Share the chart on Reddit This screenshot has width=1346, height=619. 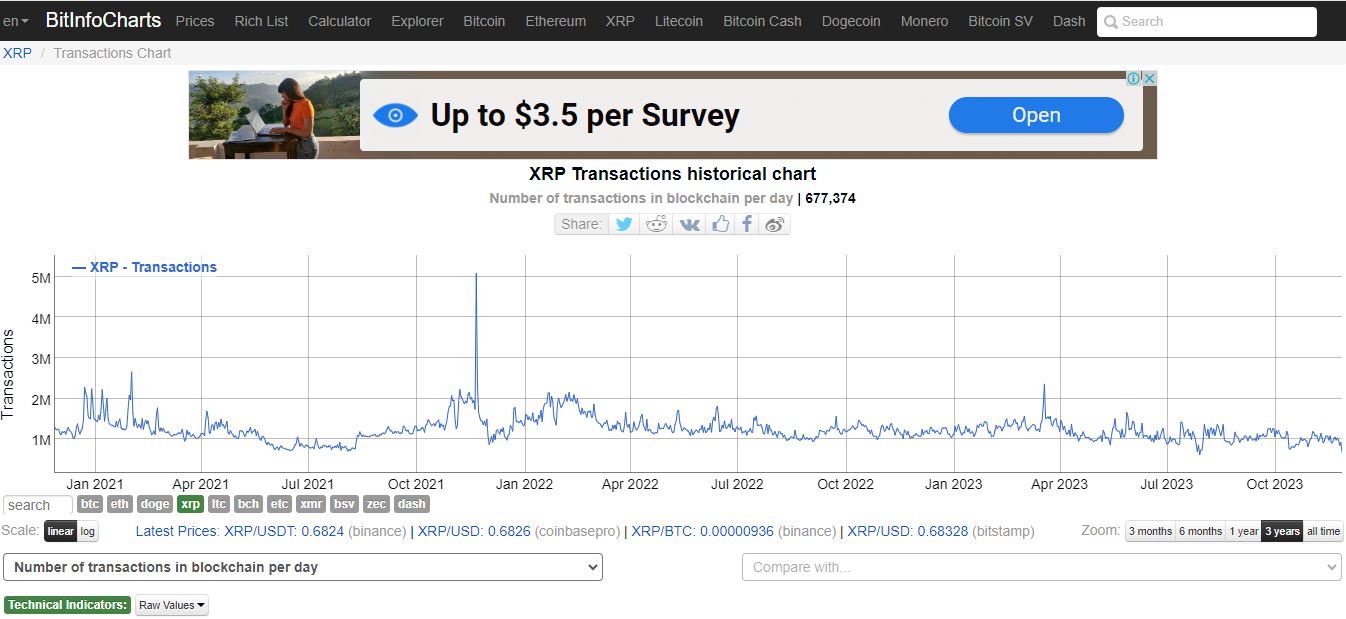[x=656, y=224]
